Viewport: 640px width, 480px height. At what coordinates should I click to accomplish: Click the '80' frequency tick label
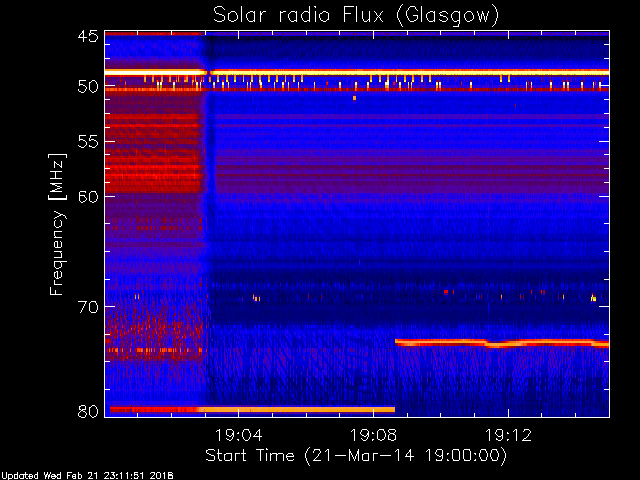88,411
